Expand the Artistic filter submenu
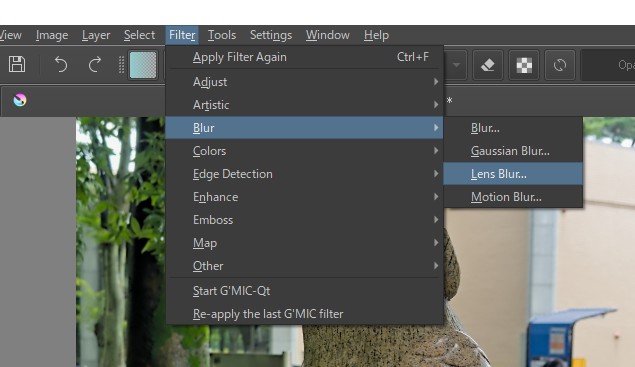This screenshot has width=635, height=367. 305,105
